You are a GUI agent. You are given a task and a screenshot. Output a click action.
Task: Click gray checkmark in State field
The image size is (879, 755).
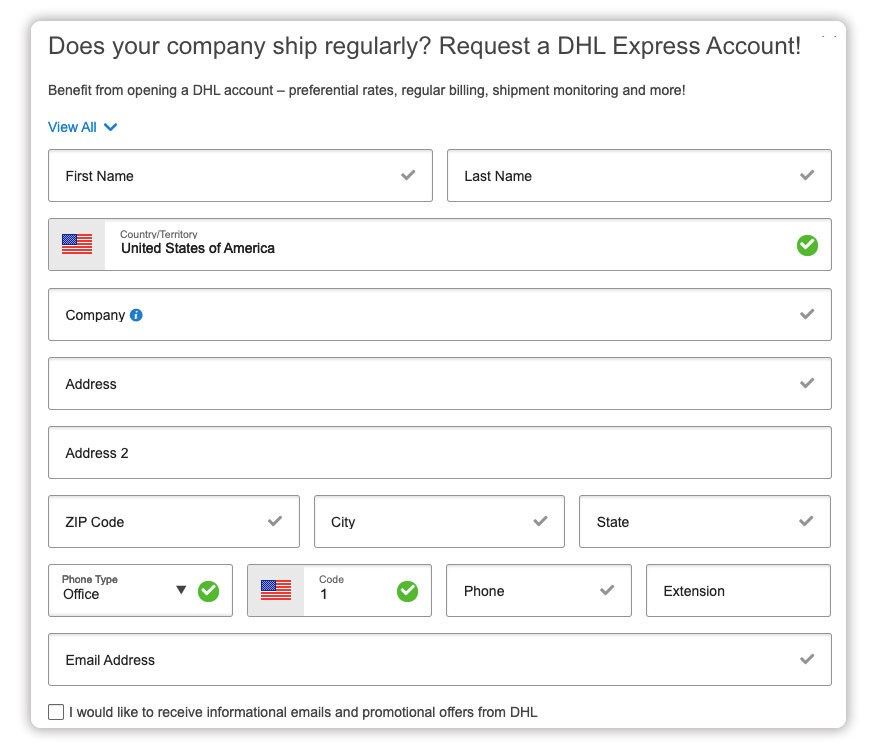click(x=806, y=521)
